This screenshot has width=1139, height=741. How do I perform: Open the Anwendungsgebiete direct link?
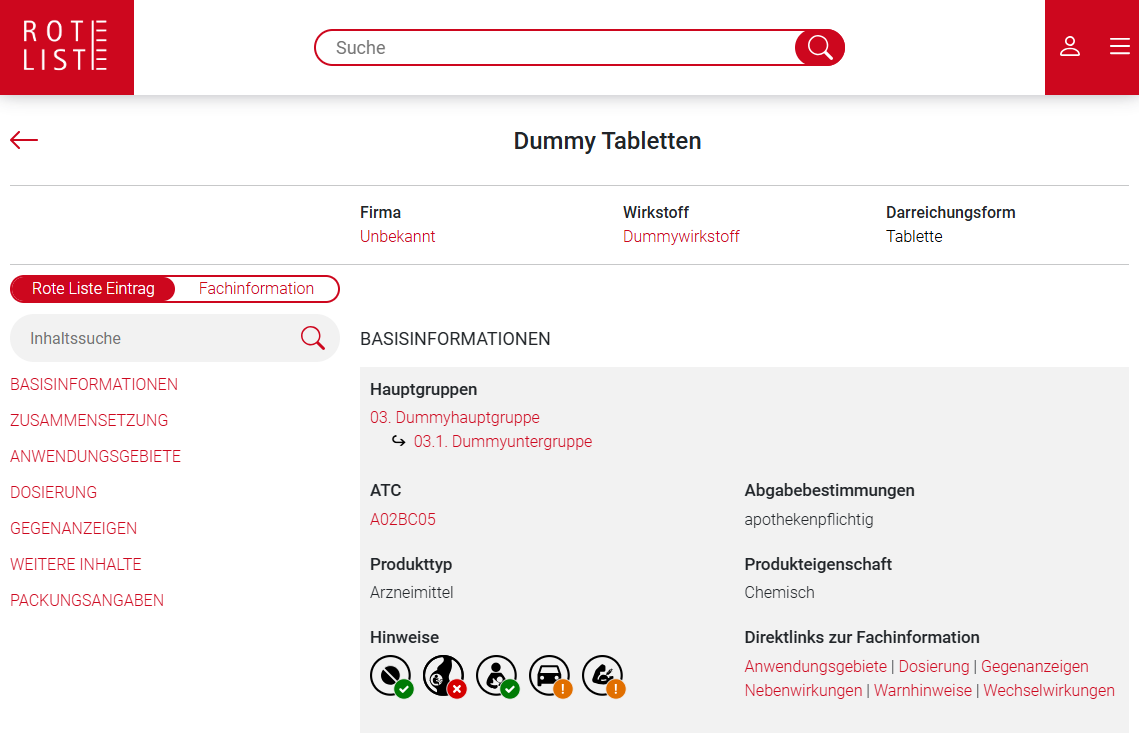tap(815, 667)
